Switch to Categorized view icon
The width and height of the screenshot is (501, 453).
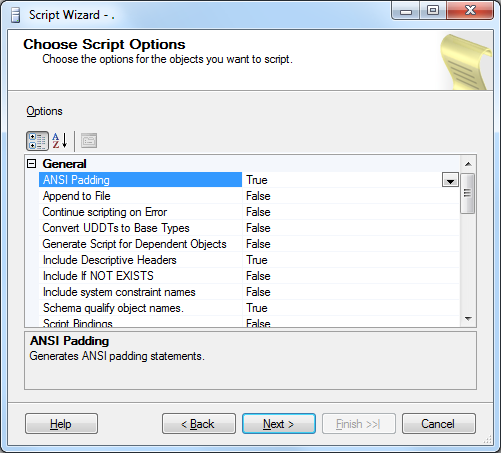(x=37, y=141)
